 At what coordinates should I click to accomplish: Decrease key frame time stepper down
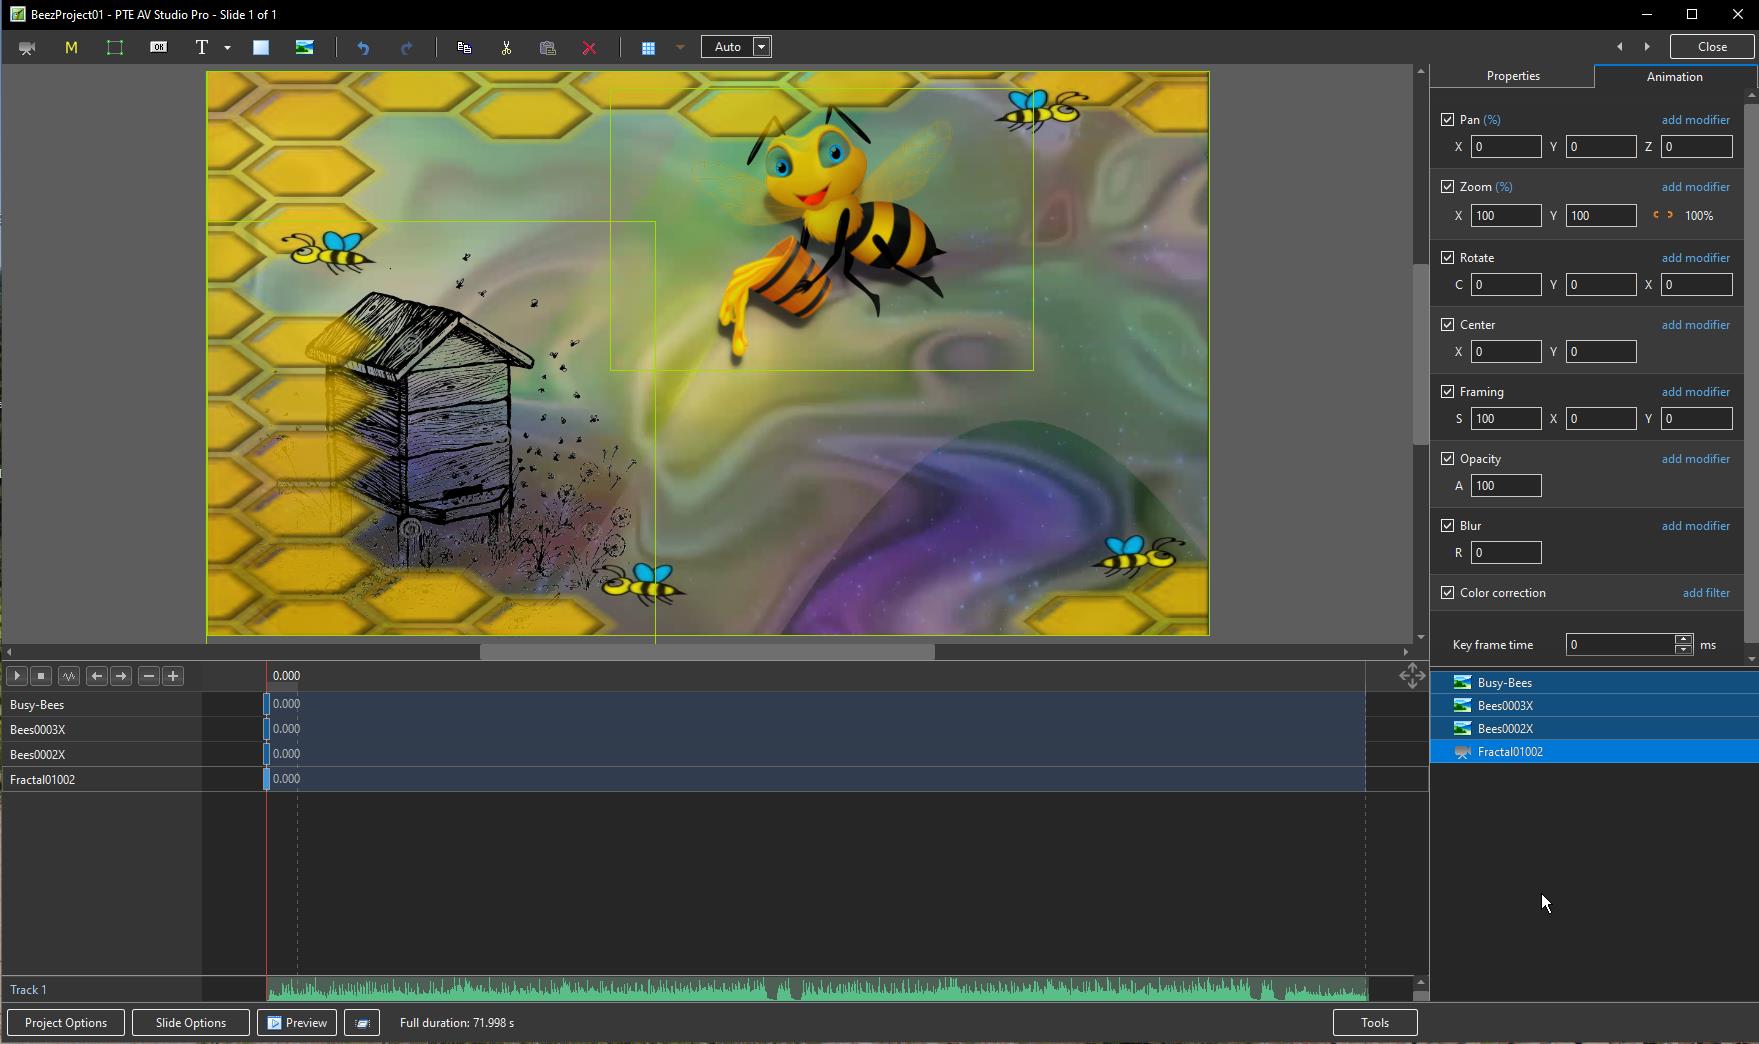point(1684,650)
